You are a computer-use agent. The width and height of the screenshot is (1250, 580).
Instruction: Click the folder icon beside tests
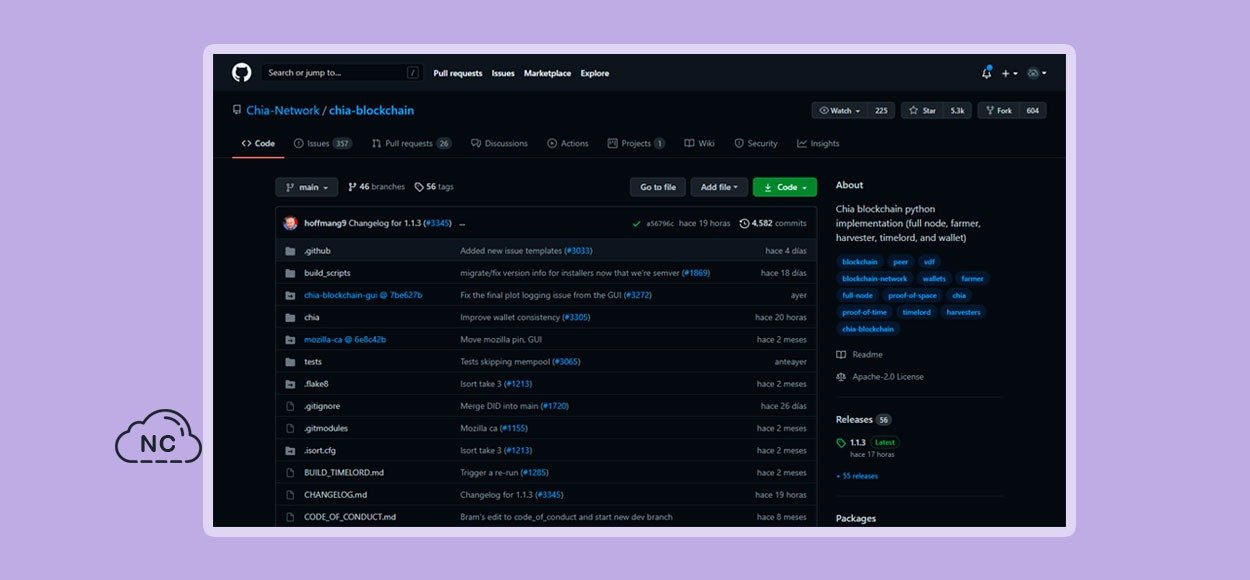(x=290, y=362)
